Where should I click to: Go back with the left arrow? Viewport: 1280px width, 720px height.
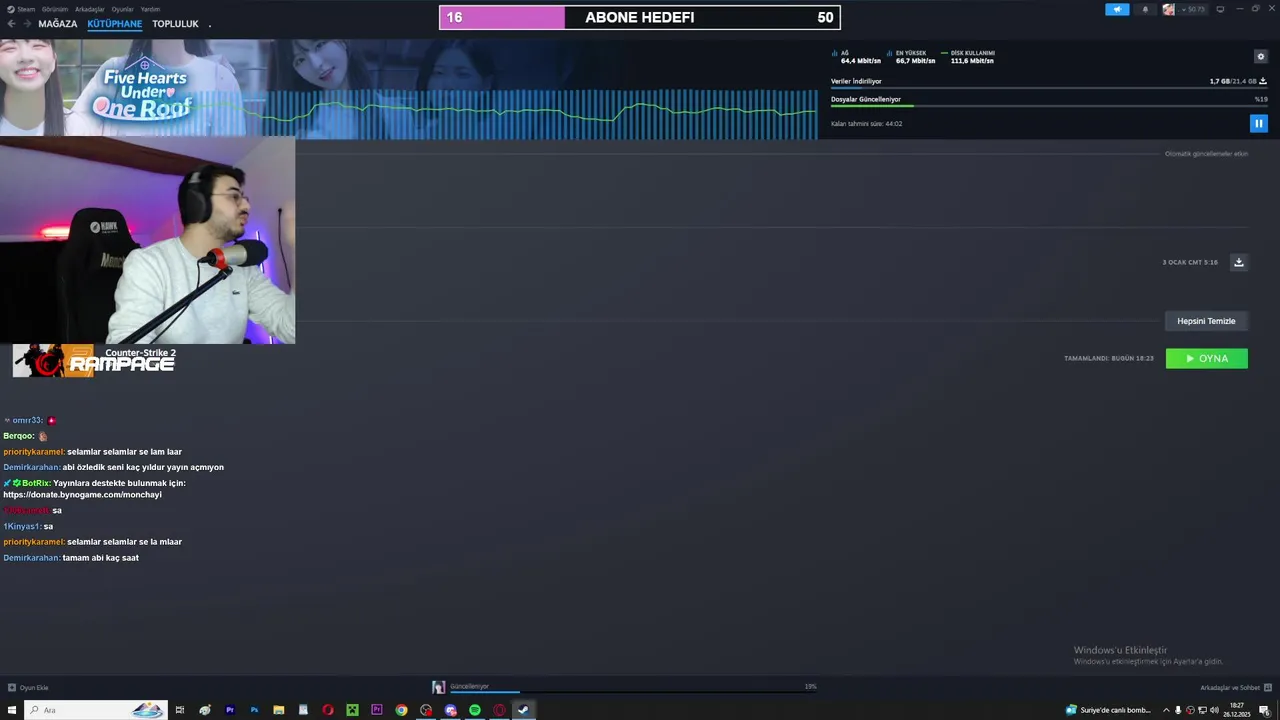(12, 24)
